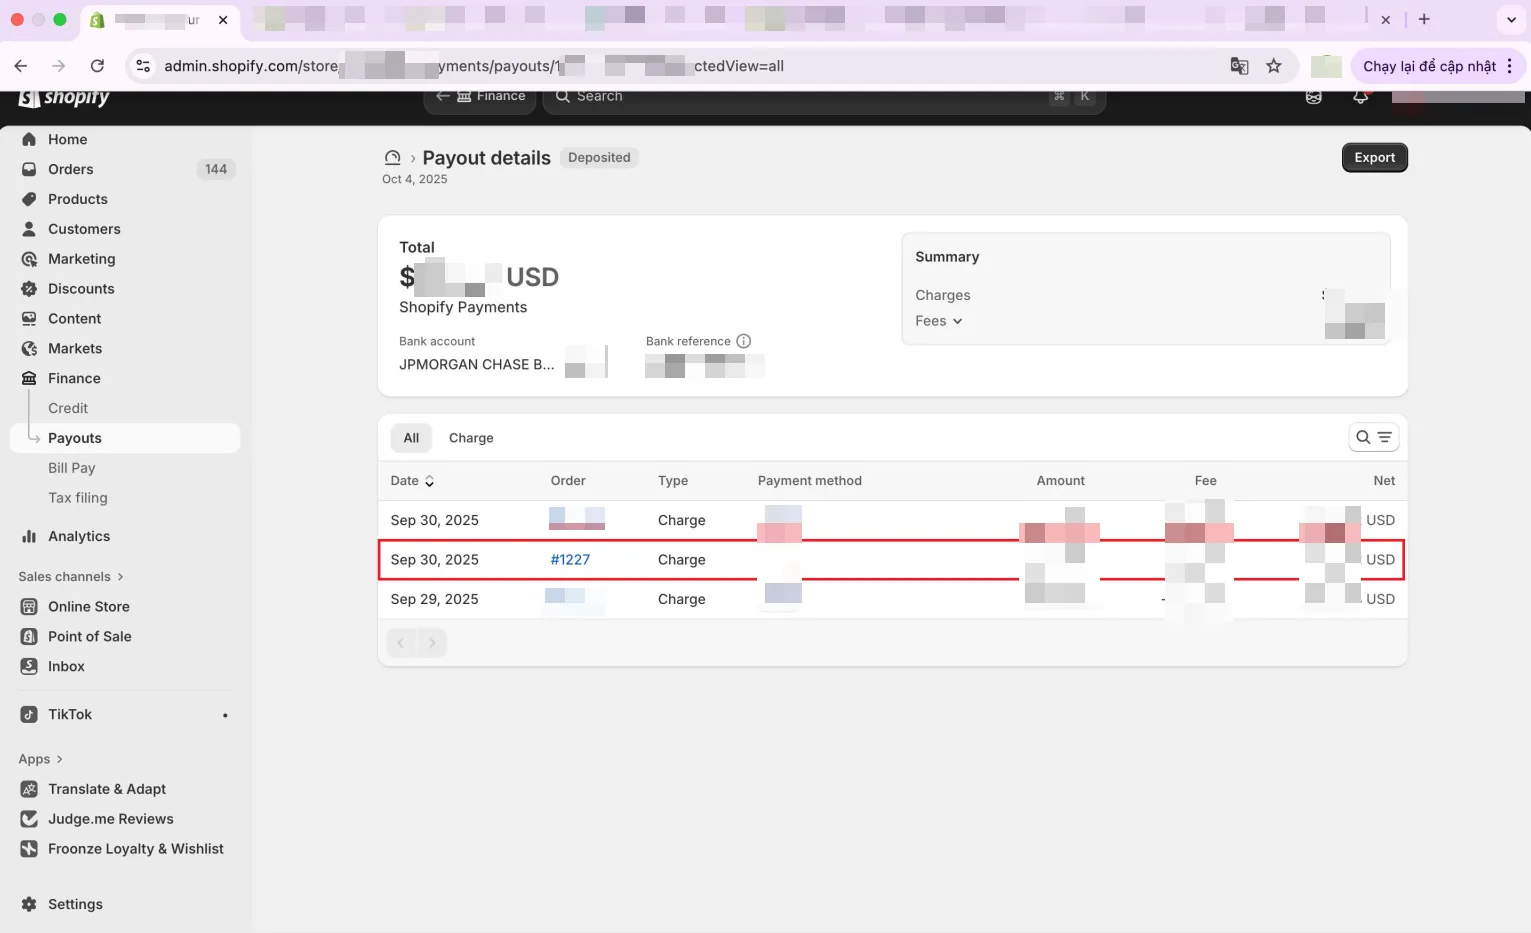Click the Discounts sidebar icon
1531x933 pixels.
click(29, 289)
